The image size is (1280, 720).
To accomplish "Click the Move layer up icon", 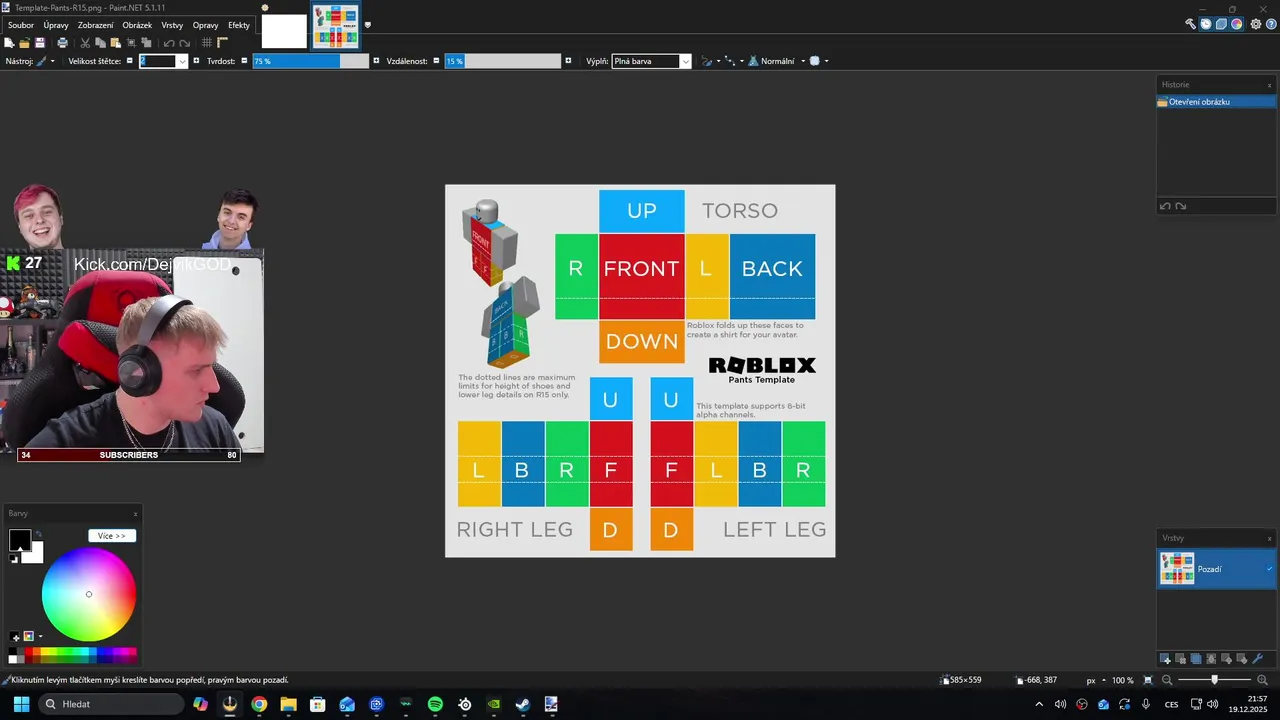I will [x=1226, y=658].
